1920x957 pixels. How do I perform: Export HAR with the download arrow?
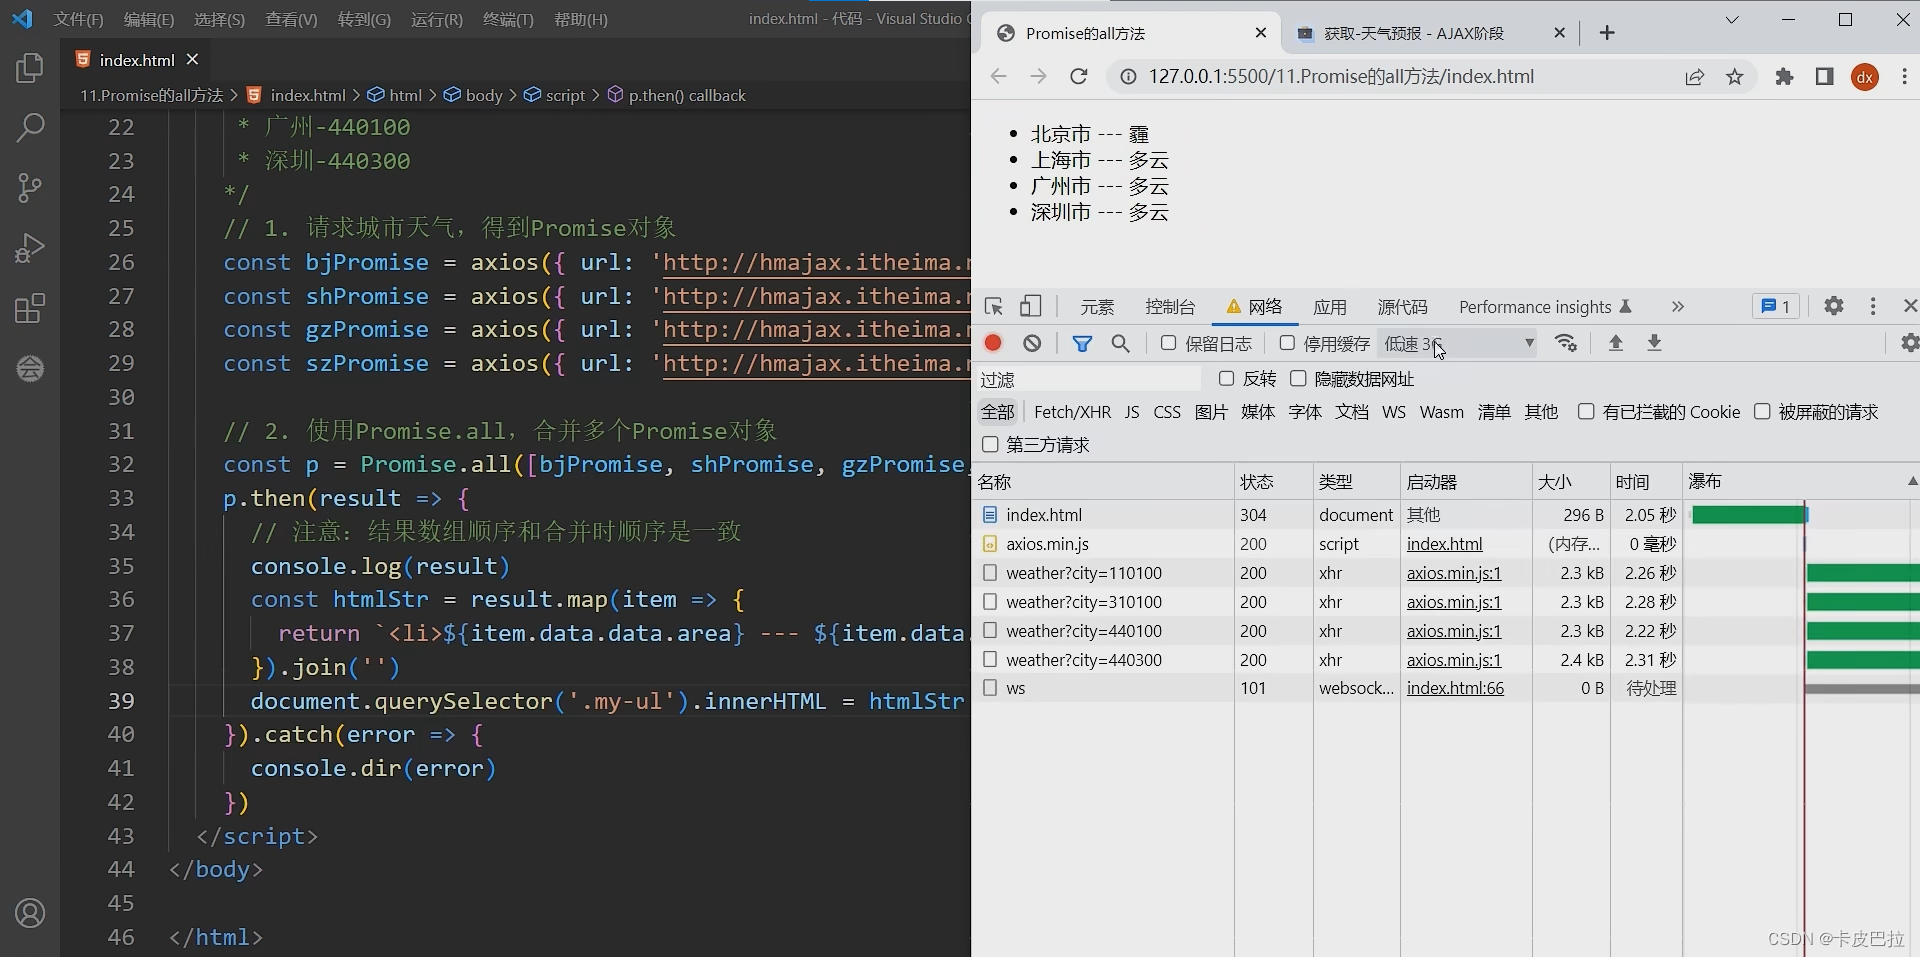click(x=1654, y=343)
